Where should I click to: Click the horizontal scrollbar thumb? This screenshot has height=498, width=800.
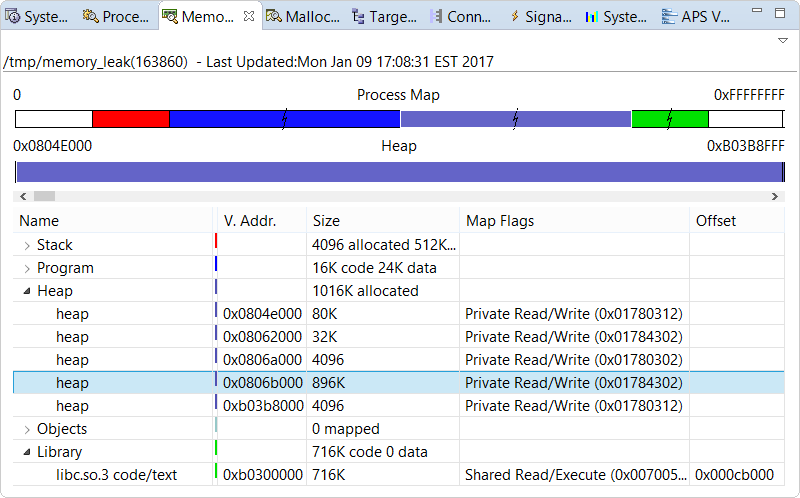44,197
